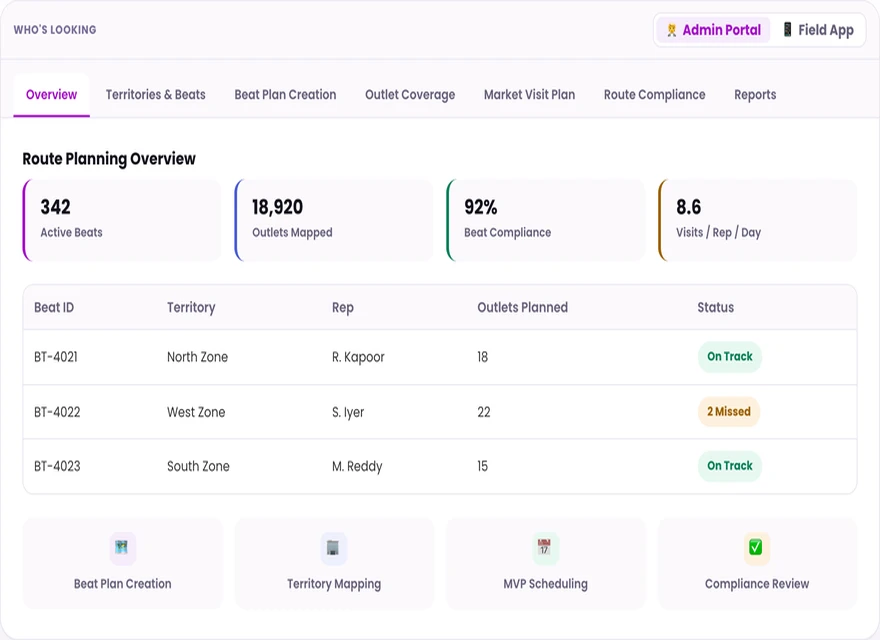880x640 pixels.
Task: Select beat ID BT-4021
Action: [56, 357]
